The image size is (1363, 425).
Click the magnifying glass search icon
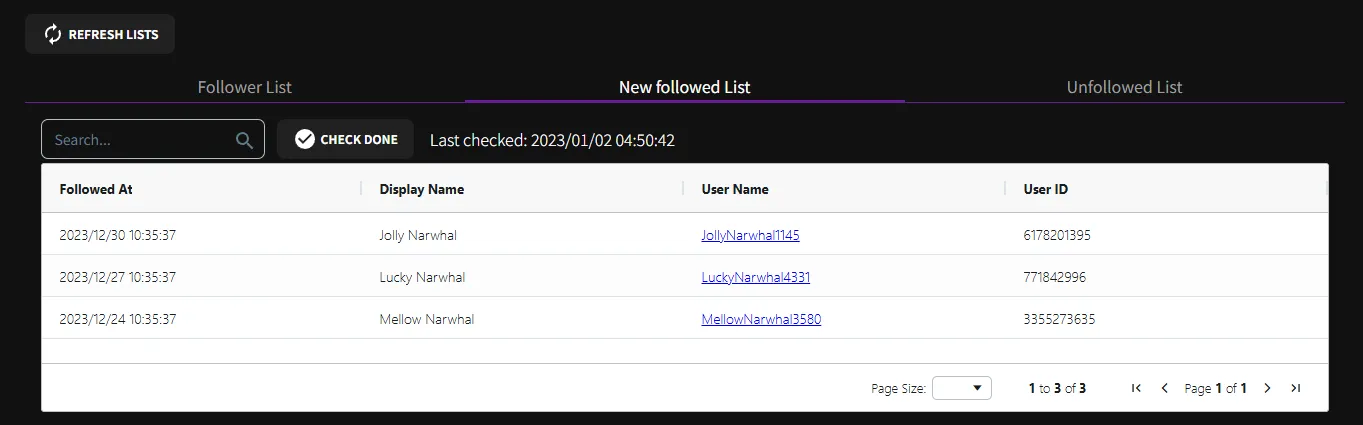click(x=244, y=140)
